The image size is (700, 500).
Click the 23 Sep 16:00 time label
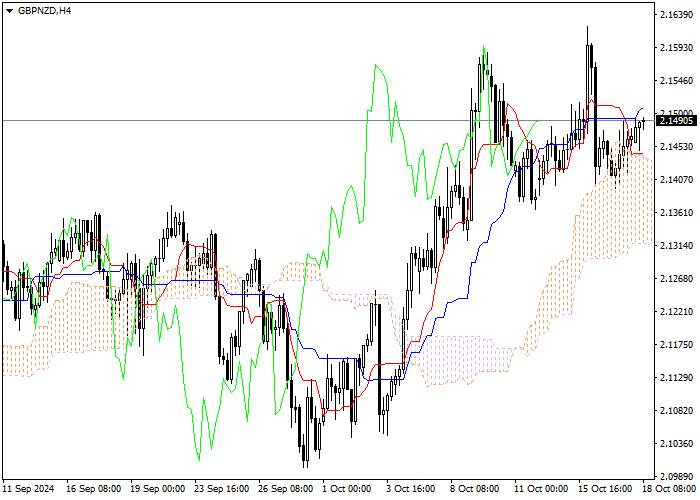click(x=222, y=489)
